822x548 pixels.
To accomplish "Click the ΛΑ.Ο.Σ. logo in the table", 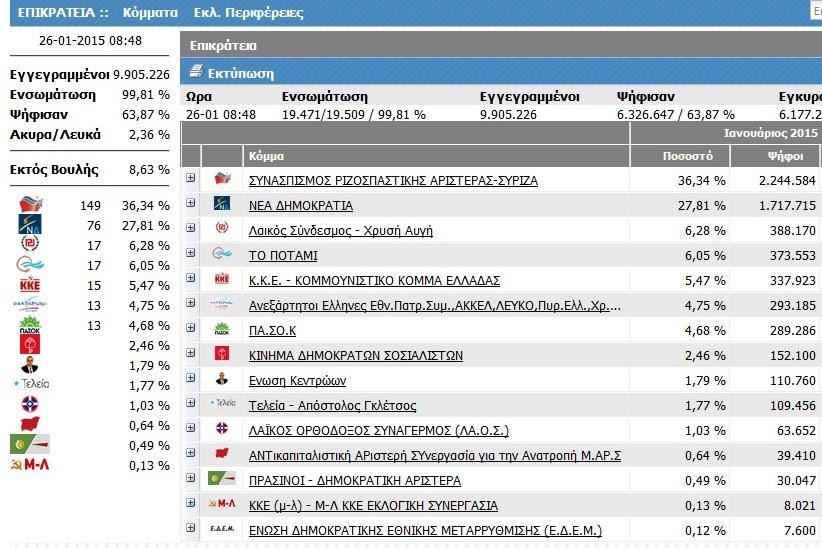I will click(x=222, y=428).
